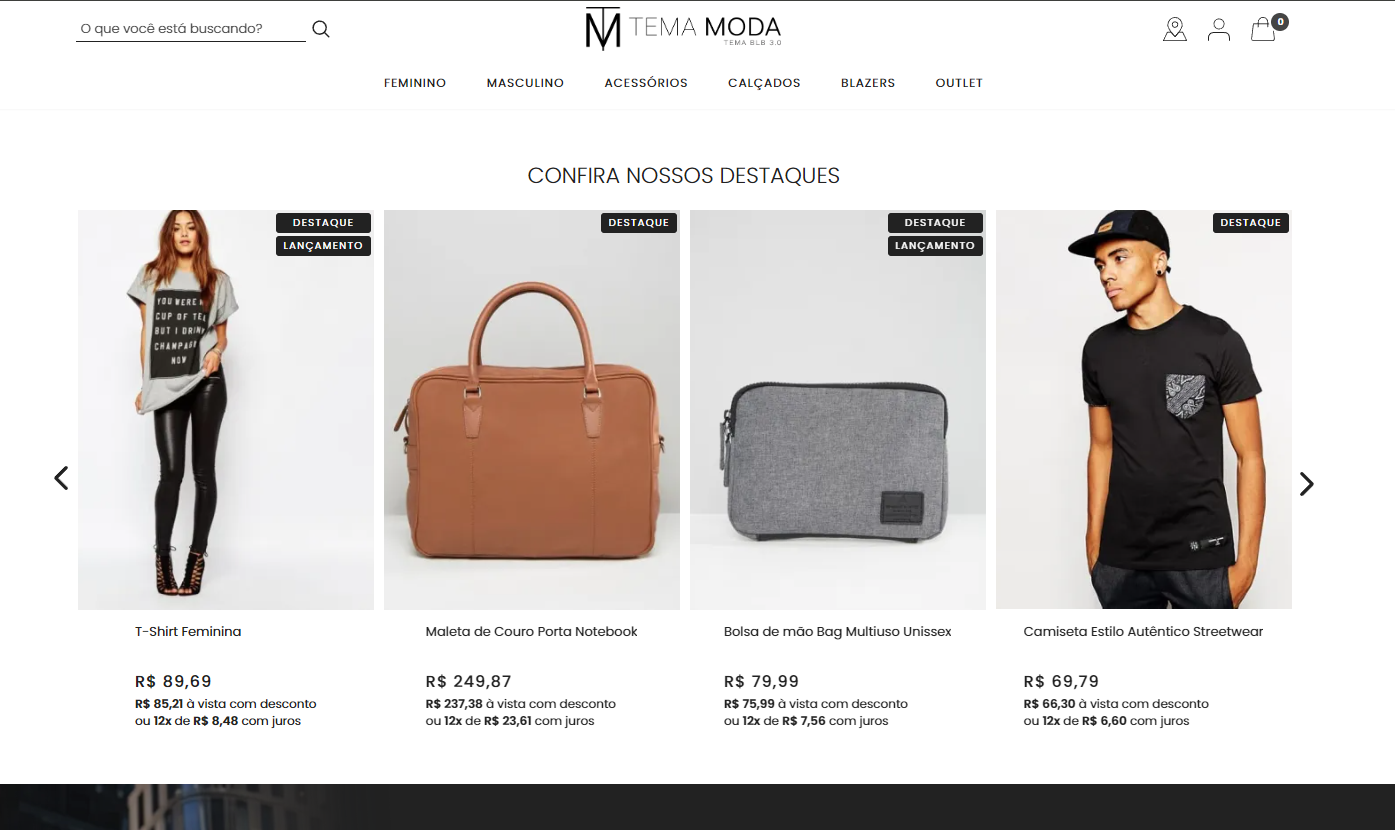Image resolution: width=1395 pixels, height=830 pixels.
Task: Open T-Shirt Feminina product link
Action: 188,631
